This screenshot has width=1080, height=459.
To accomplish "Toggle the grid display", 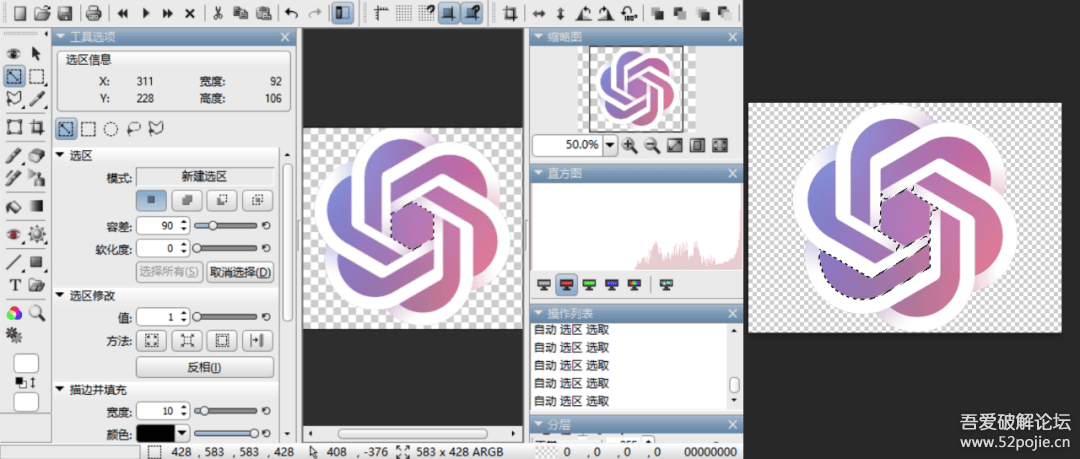I will [x=404, y=13].
